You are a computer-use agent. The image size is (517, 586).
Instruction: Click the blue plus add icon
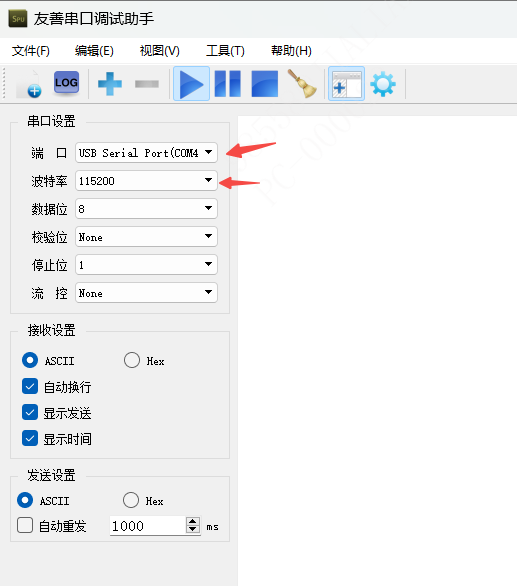(x=110, y=84)
